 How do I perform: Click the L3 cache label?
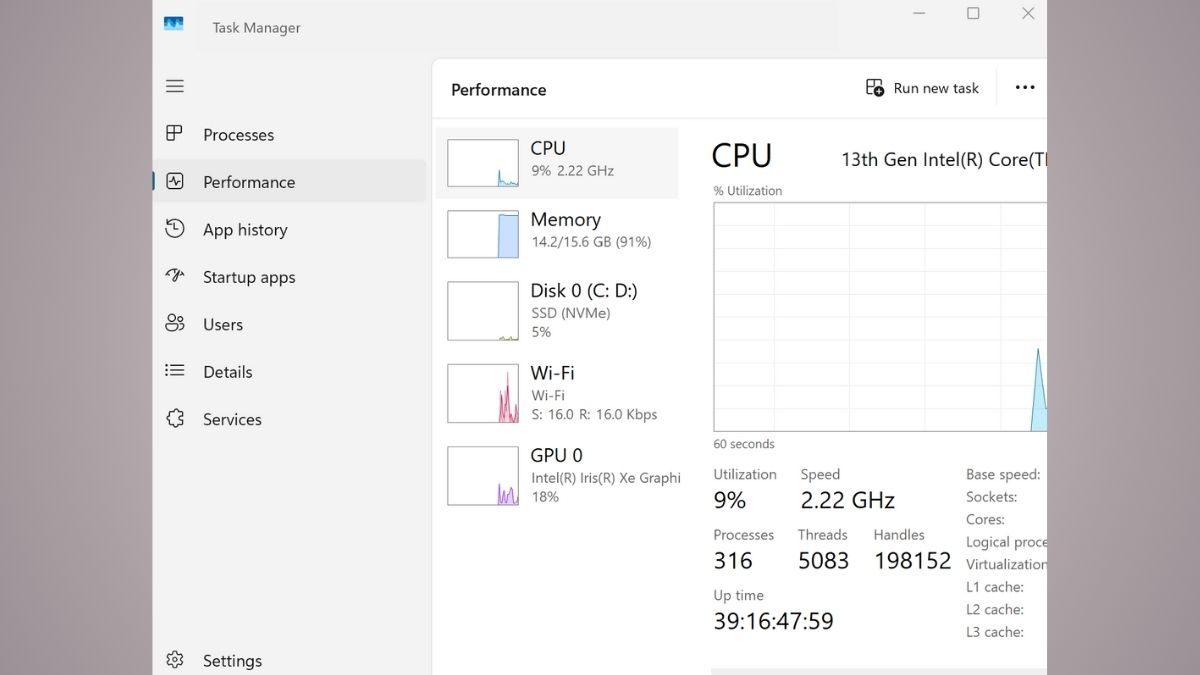[994, 632]
